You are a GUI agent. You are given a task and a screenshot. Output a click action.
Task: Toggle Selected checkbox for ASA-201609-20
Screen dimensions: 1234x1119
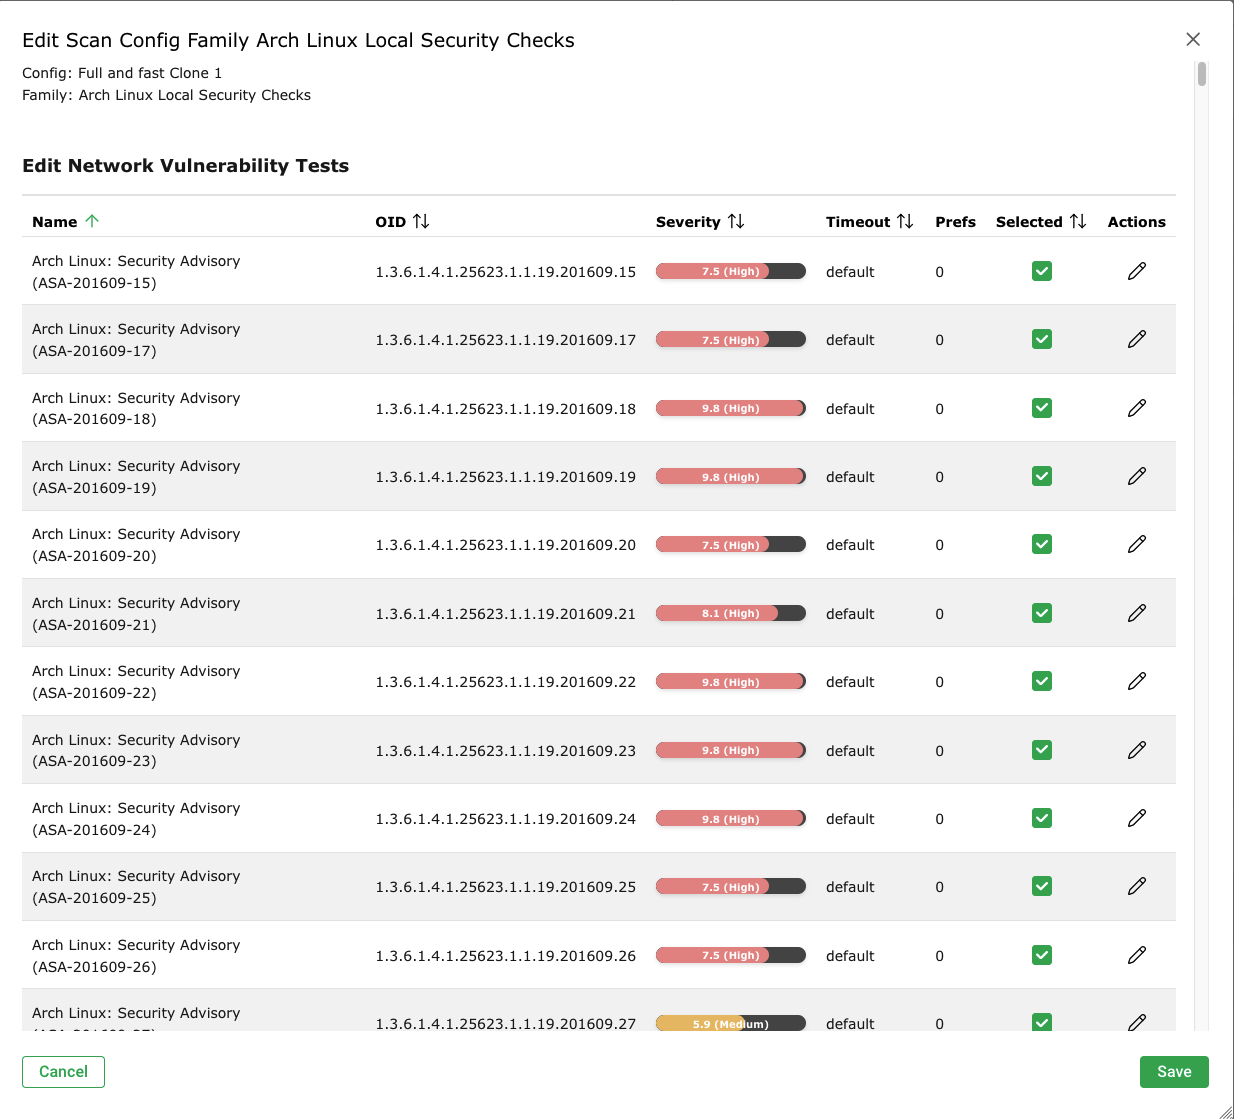pyautogui.click(x=1041, y=544)
